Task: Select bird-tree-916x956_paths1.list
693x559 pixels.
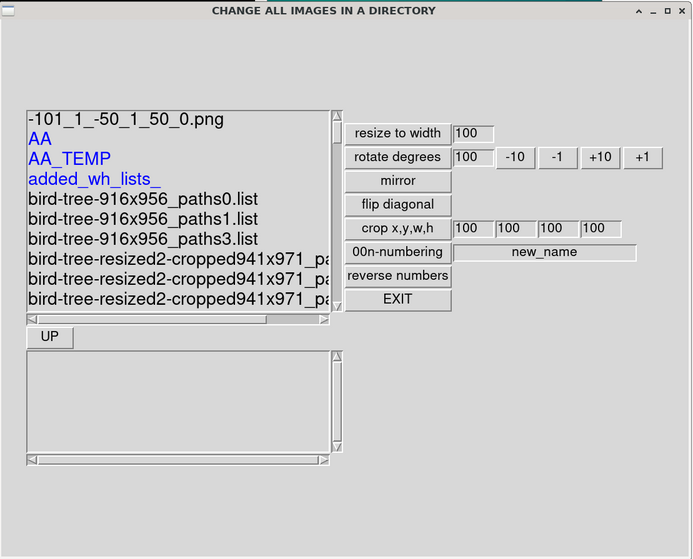Action: pos(179,219)
